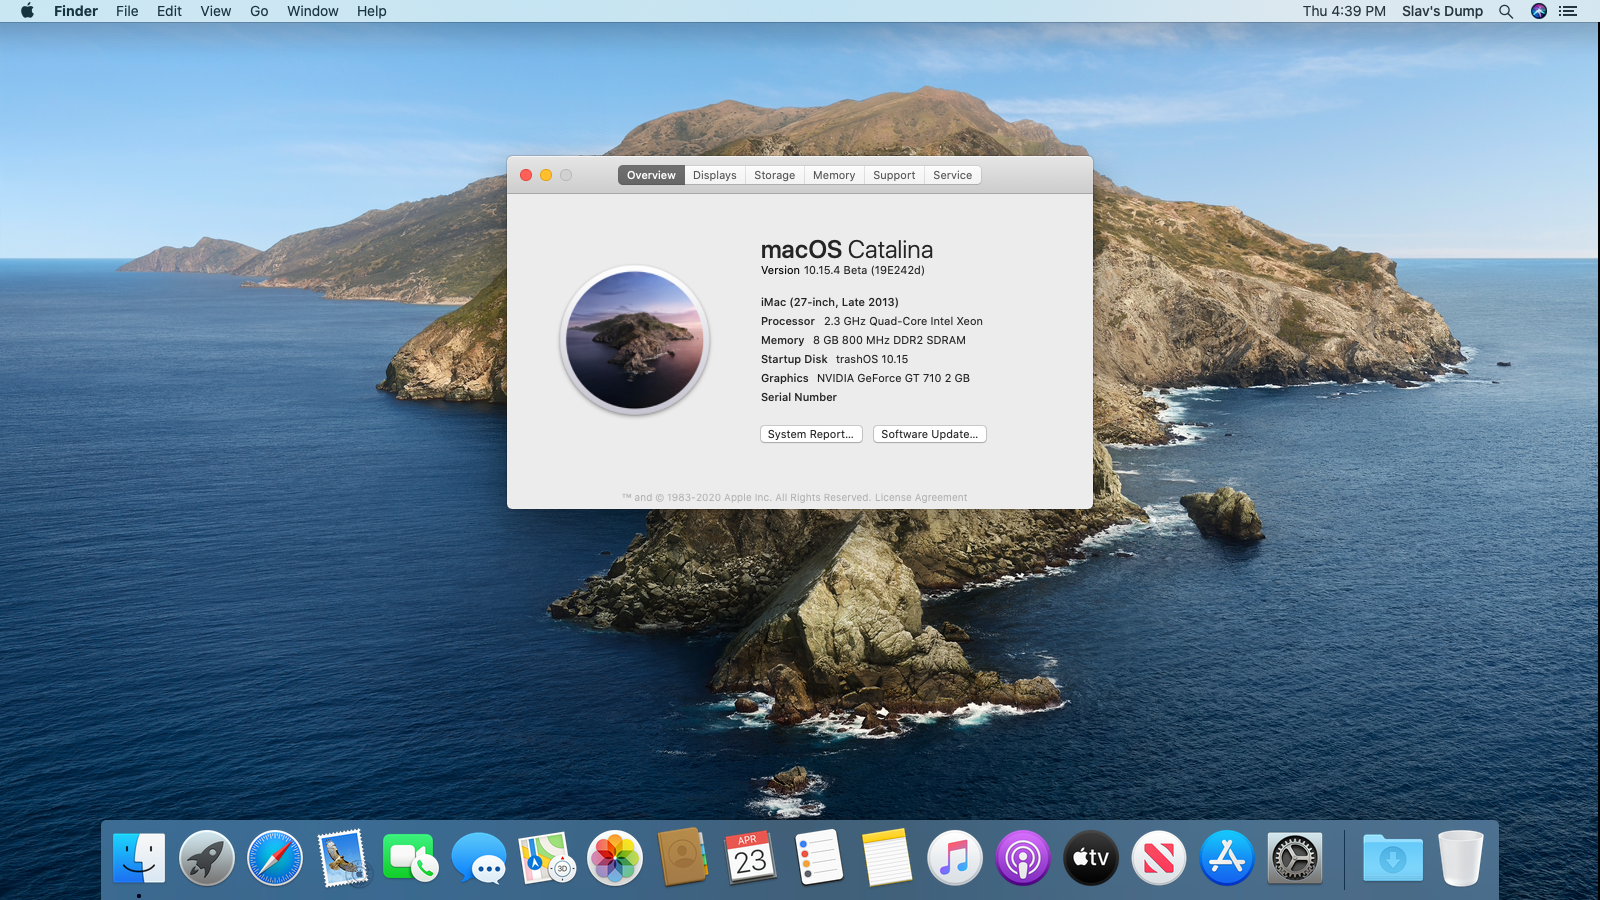
Task: Open the Photos app icon
Action: [x=615, y=858]
